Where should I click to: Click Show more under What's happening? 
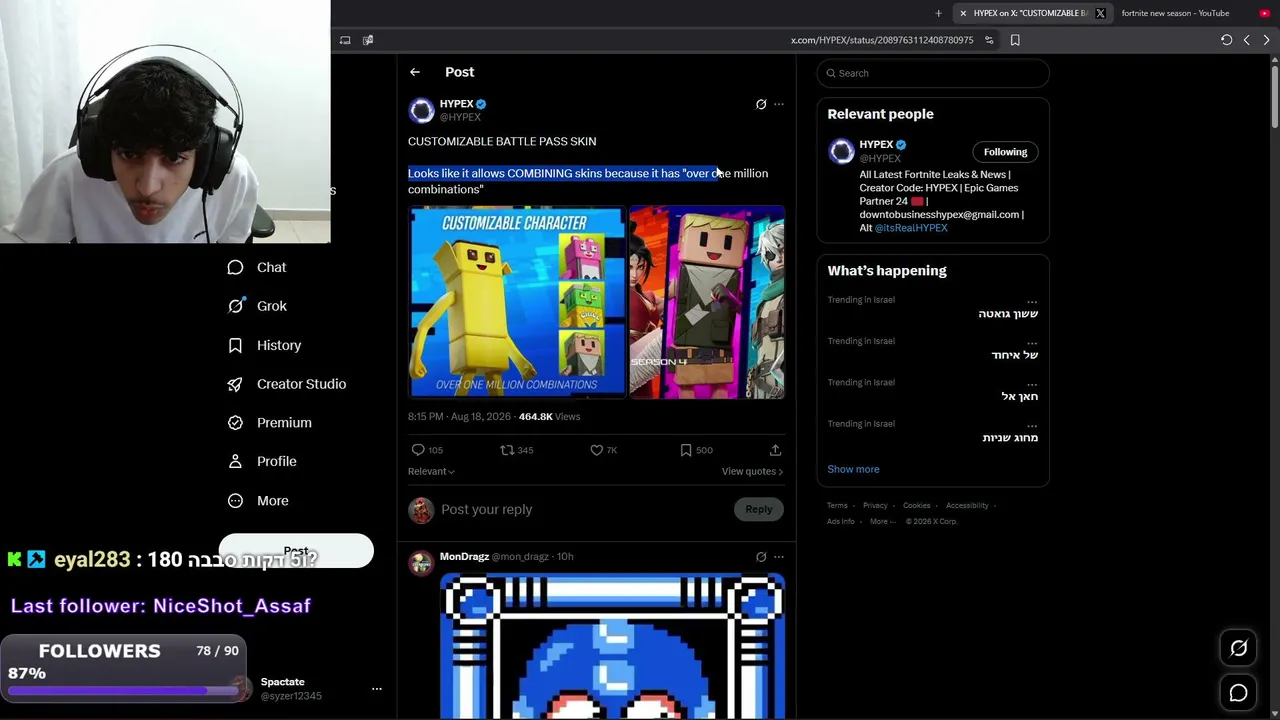[x=853, y=469]
